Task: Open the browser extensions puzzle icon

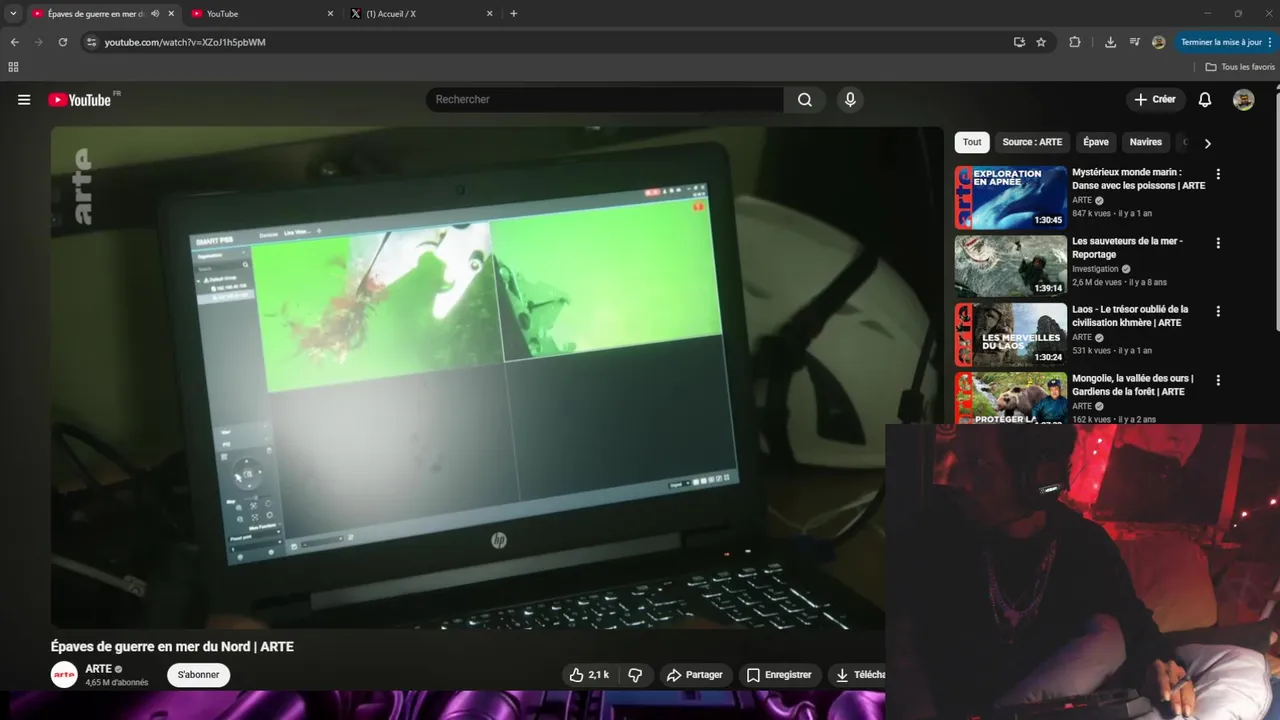Action: pos(1075,42)
